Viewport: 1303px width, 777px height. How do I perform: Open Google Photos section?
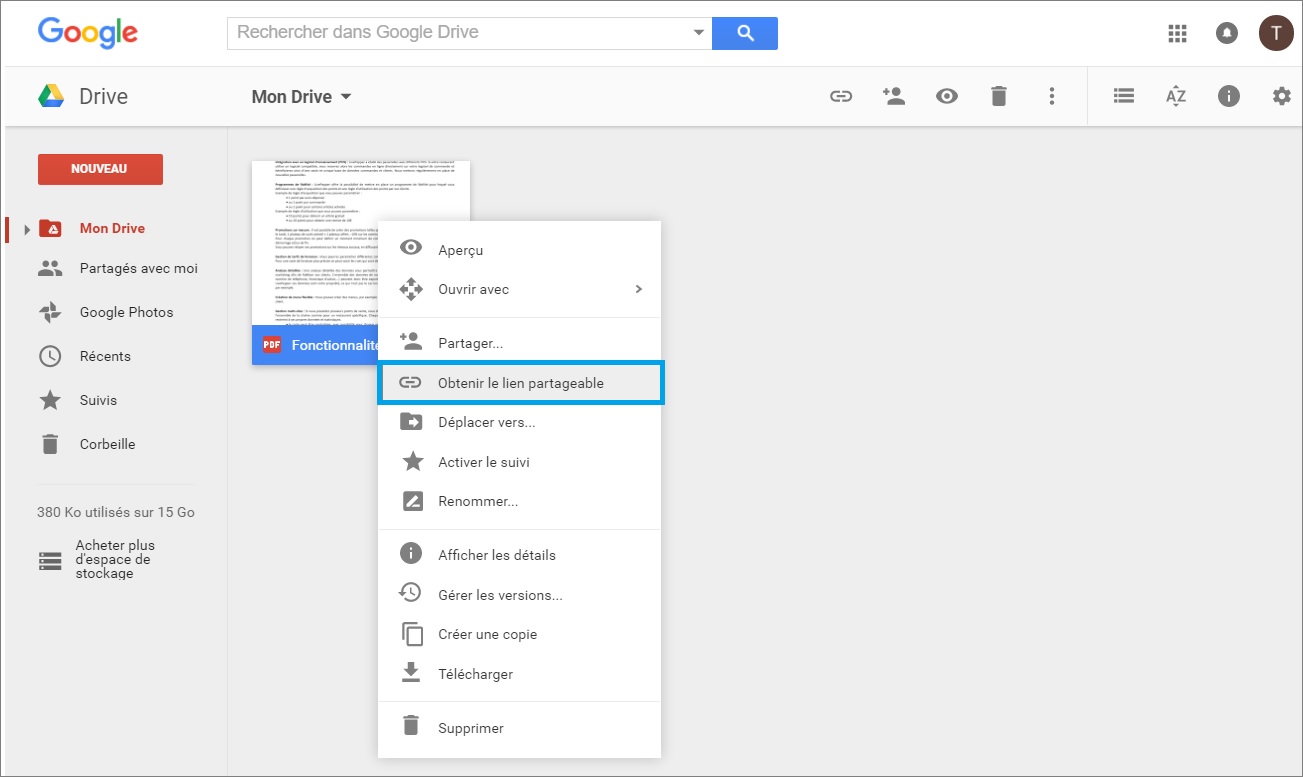coord(127,312)
